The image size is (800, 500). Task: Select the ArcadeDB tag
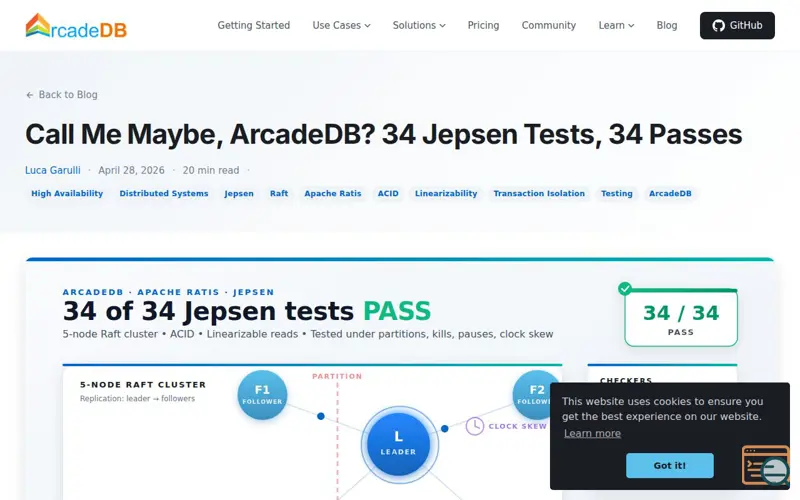point(670,193)
